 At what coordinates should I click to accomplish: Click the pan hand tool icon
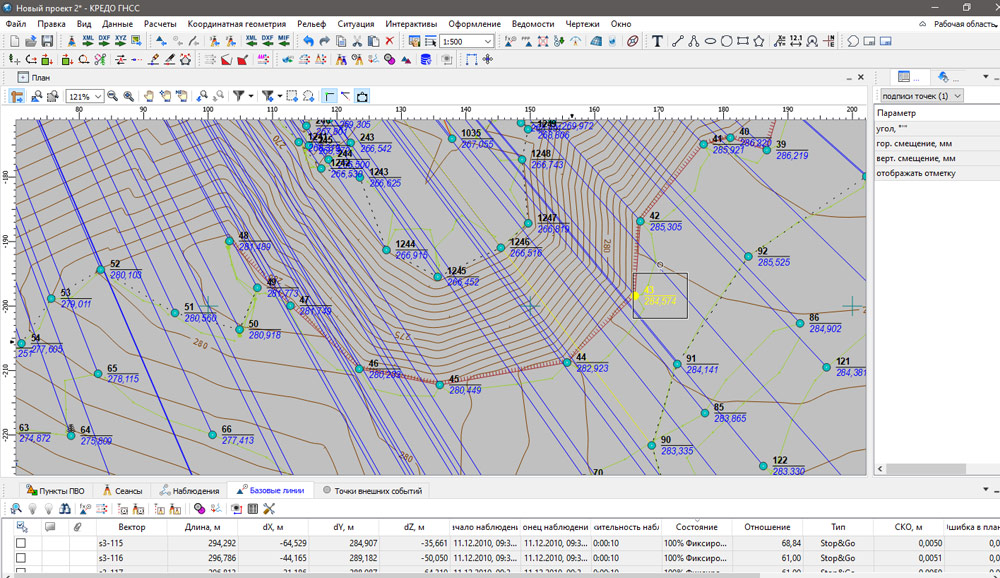[x=149, y=96]
